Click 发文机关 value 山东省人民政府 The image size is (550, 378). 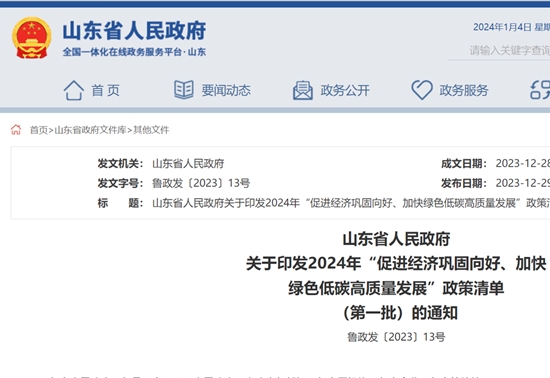point(188,163)
